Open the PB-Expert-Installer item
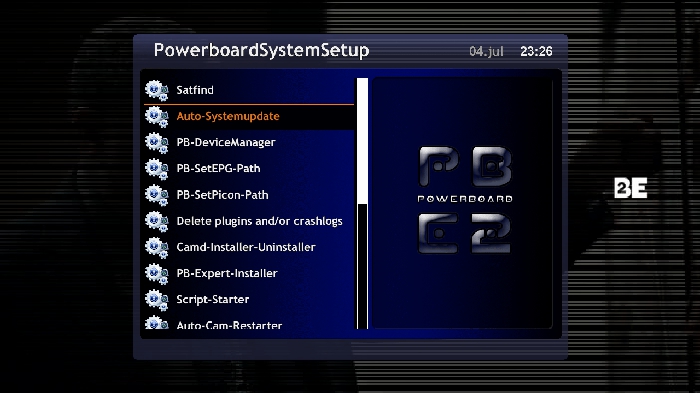Screen dimensions: 700x393 coord(249,274)
